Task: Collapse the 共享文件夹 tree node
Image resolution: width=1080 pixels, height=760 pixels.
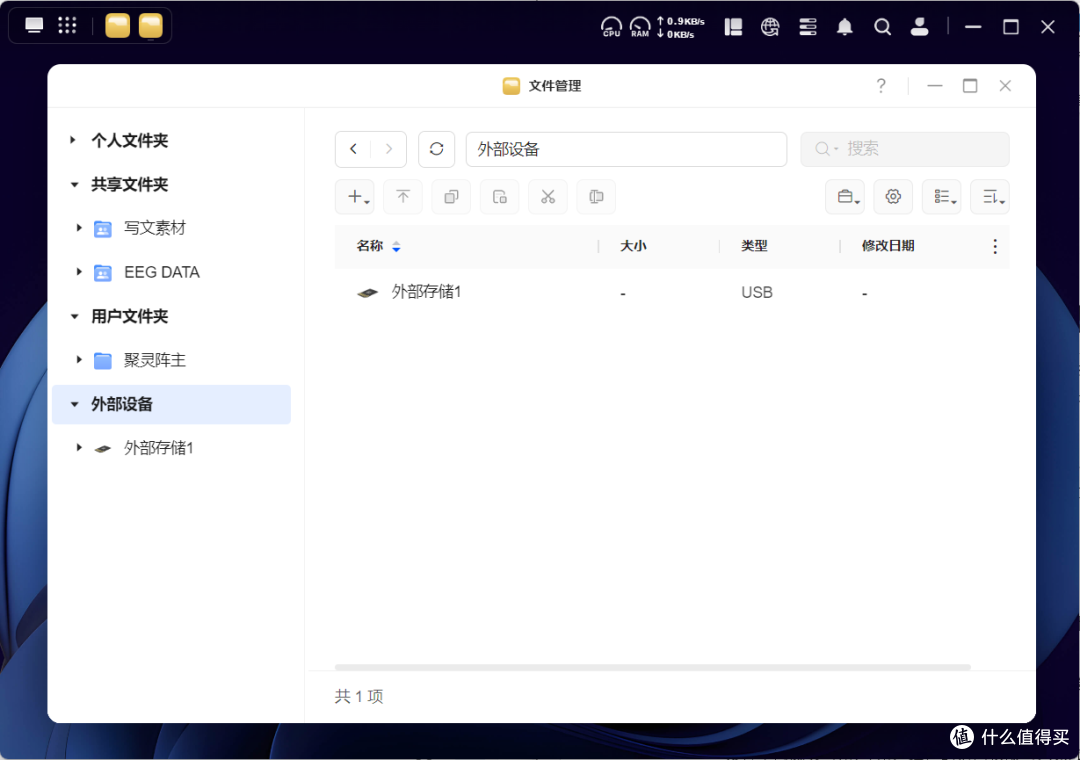Action: click(74, 185)
